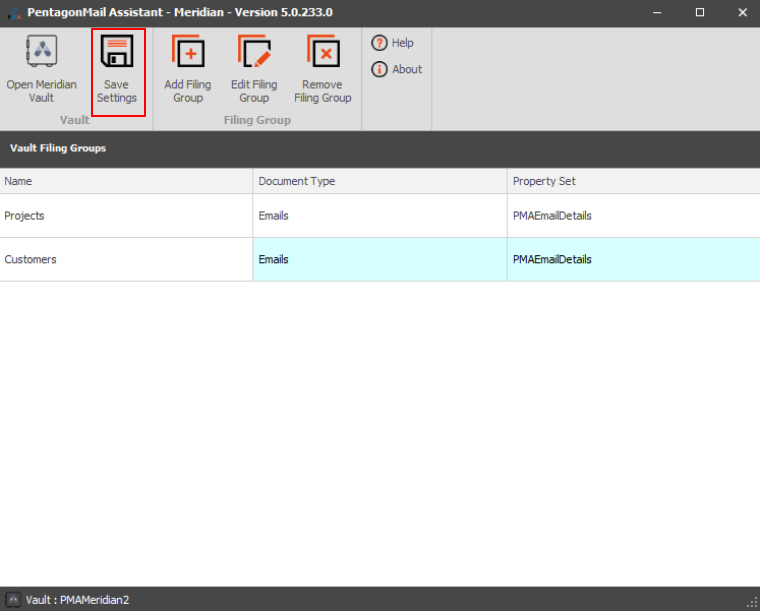Click the Emails cell in the Customers row
This screenshot has width=760, height=611.
(380, 259)
